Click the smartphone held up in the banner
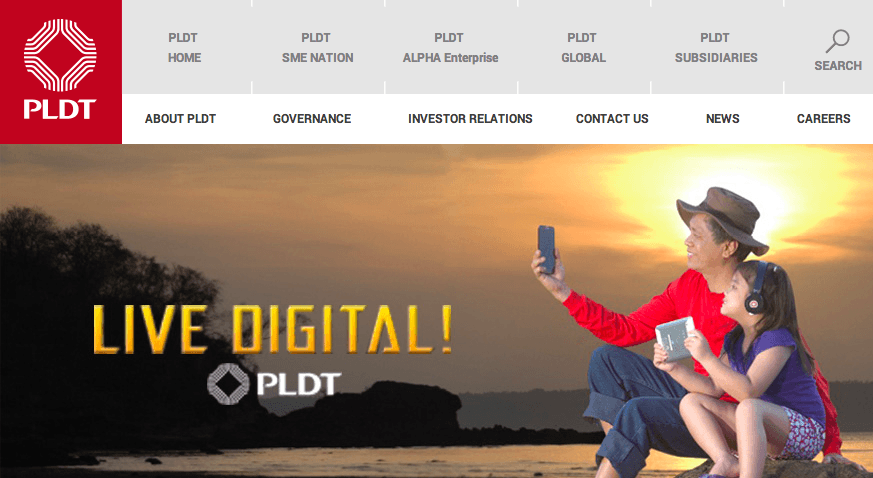873x478 pixels. point(546,249)
